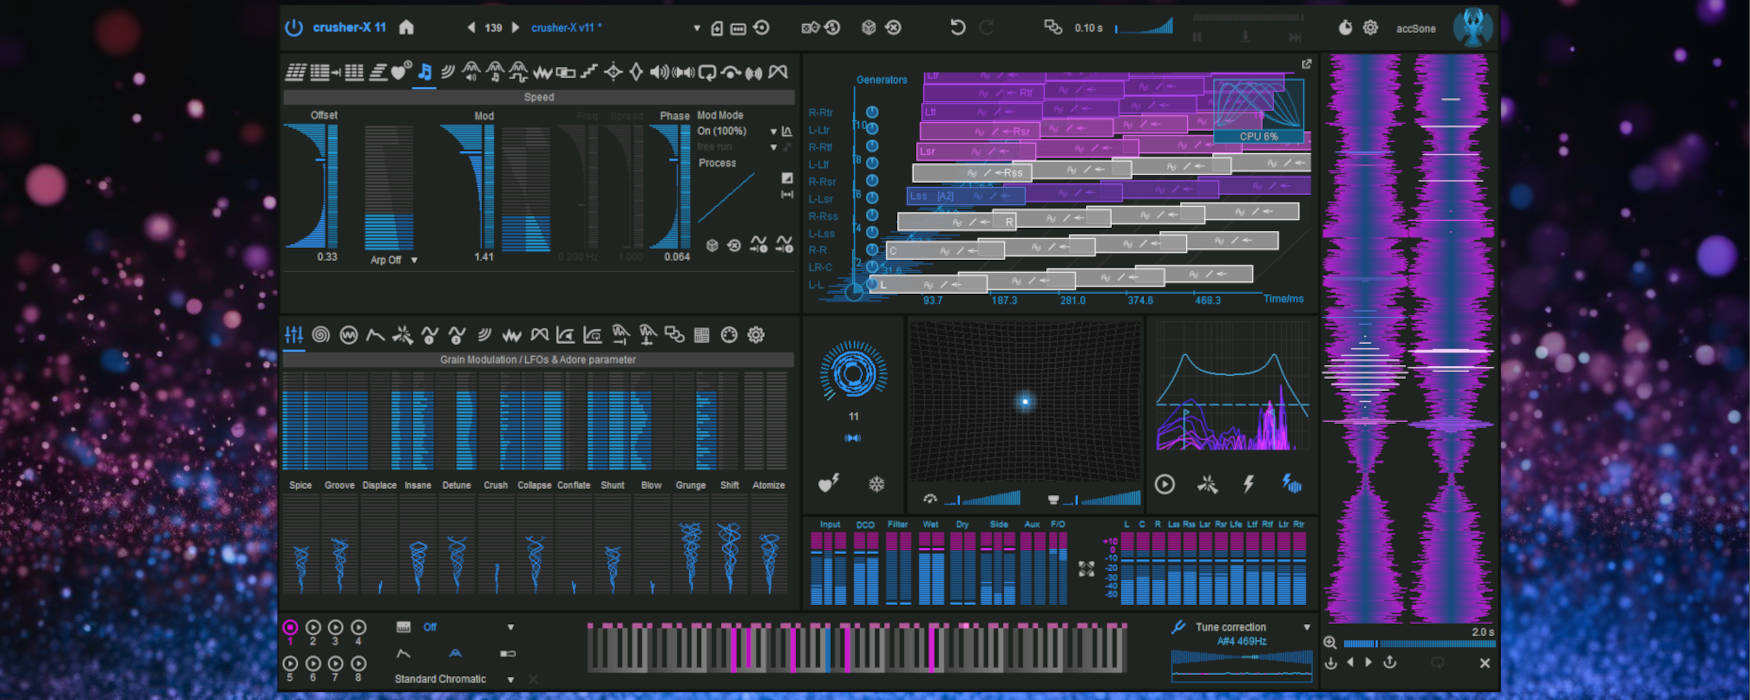The height and width of the screenshot is (700, 1750).
Task: Click the glowing dot in XY pad
Action: point(1025,401)
